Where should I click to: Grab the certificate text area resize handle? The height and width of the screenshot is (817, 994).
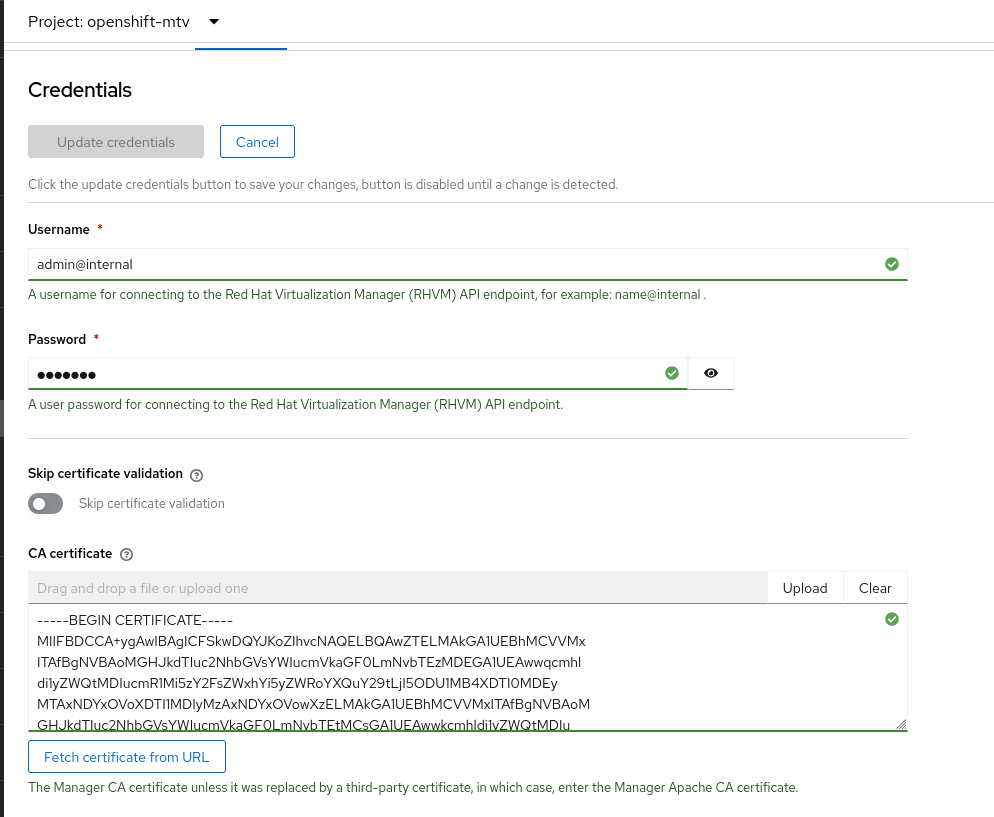click(901, 724)
